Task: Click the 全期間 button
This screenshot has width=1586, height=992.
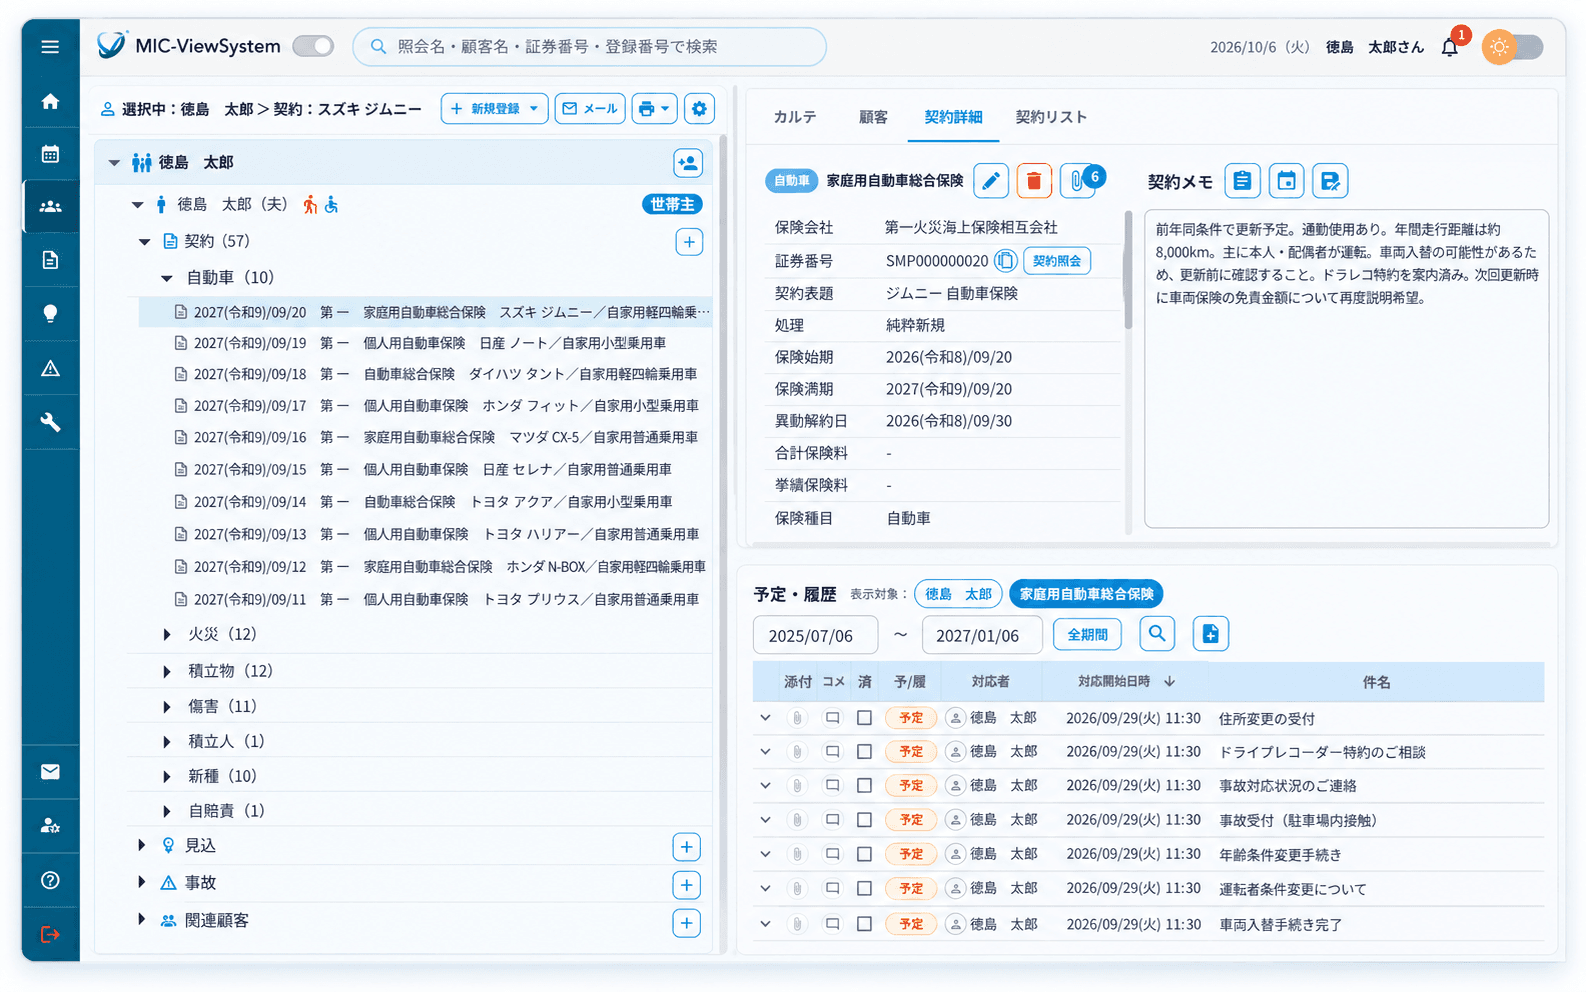Action: [x=1087, y=634]
